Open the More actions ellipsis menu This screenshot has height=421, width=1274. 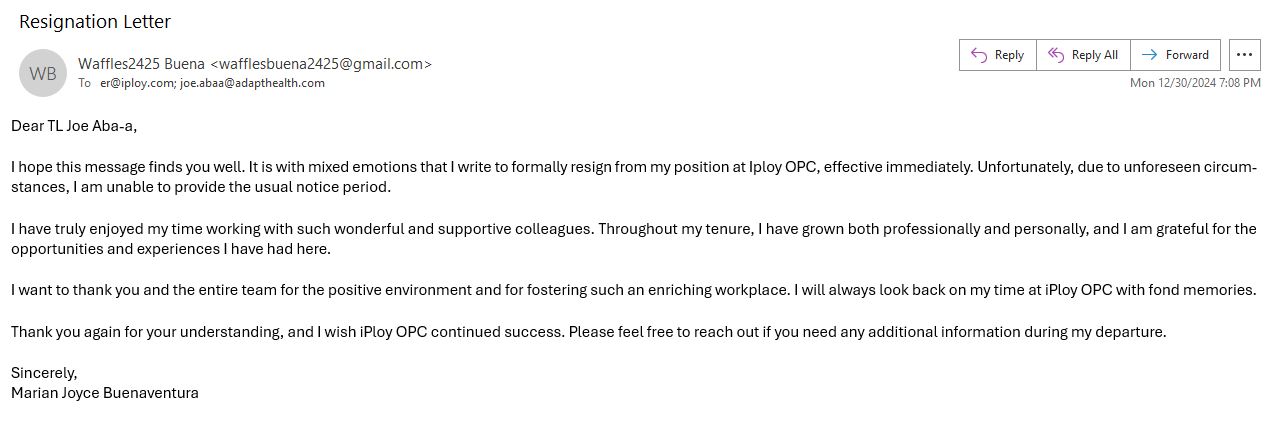click(1244, 55)
